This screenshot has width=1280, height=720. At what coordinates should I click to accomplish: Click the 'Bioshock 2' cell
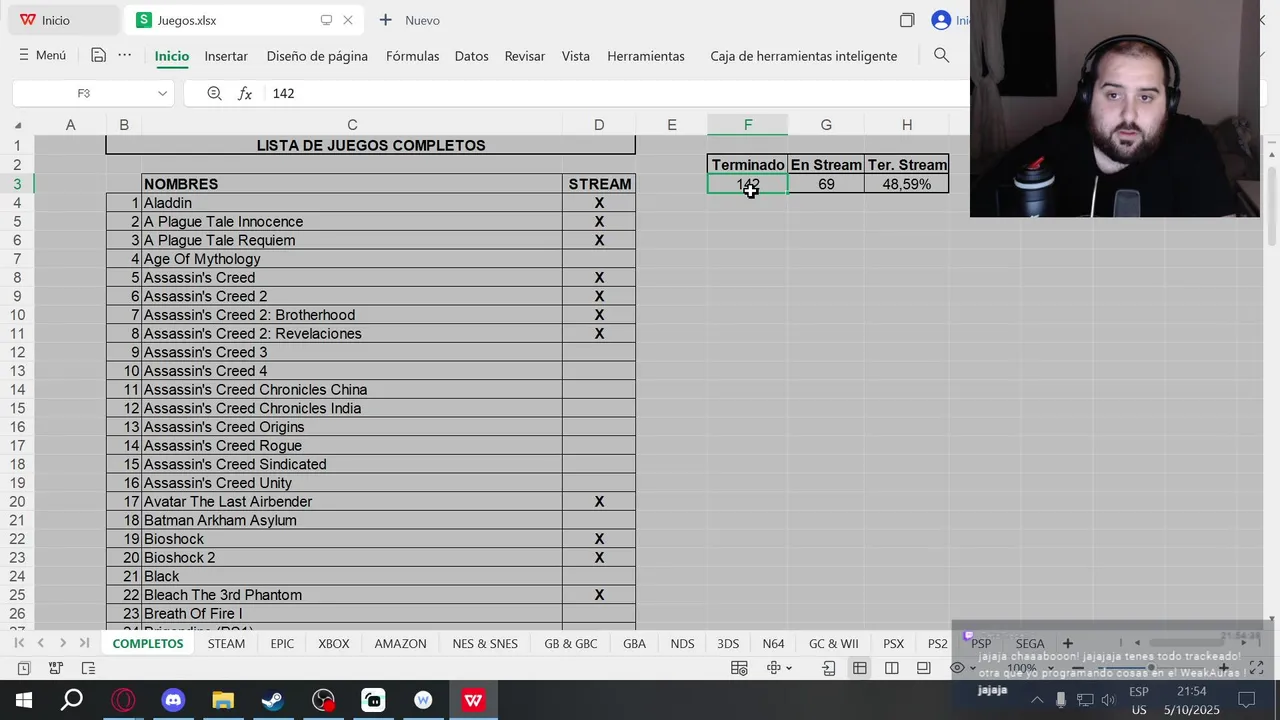[x=352, y=558]
